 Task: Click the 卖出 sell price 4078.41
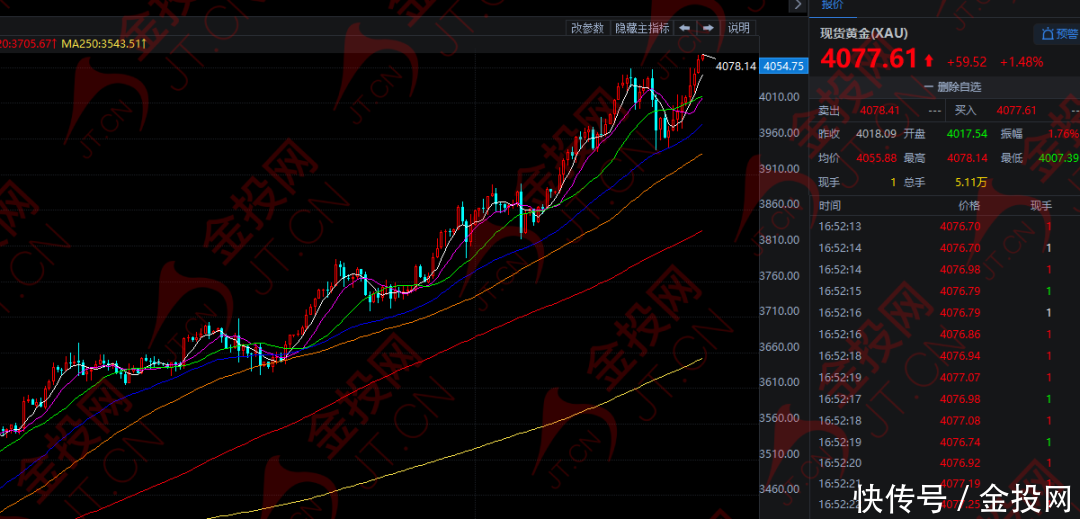coord(880,110)
